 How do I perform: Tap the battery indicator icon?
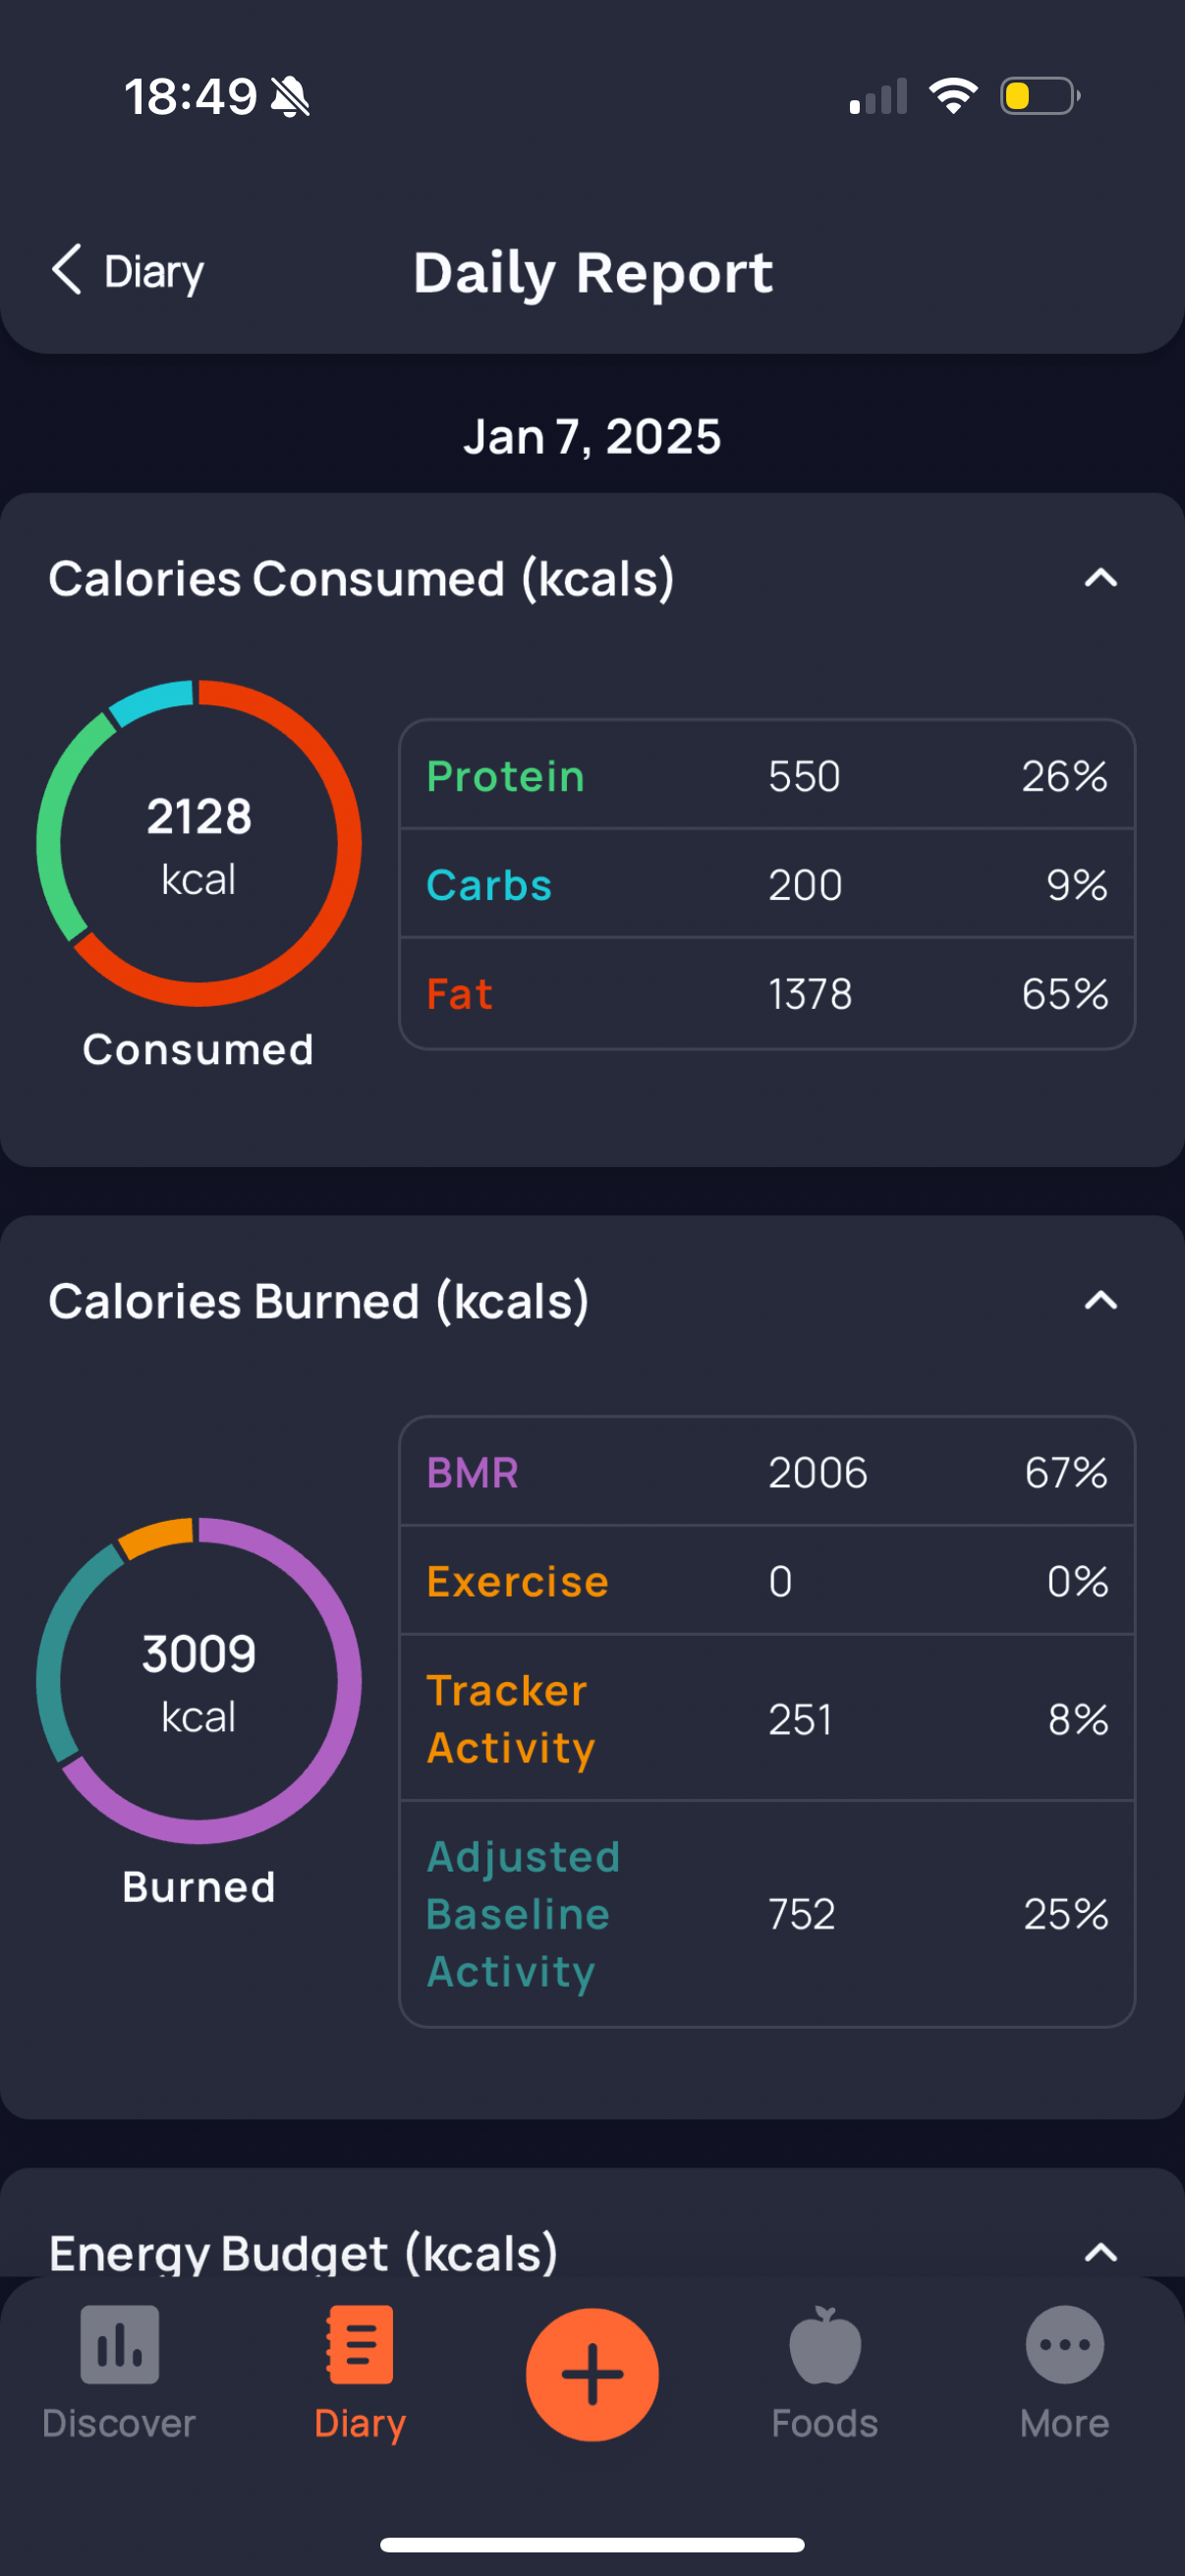[x=1039, y=96]
